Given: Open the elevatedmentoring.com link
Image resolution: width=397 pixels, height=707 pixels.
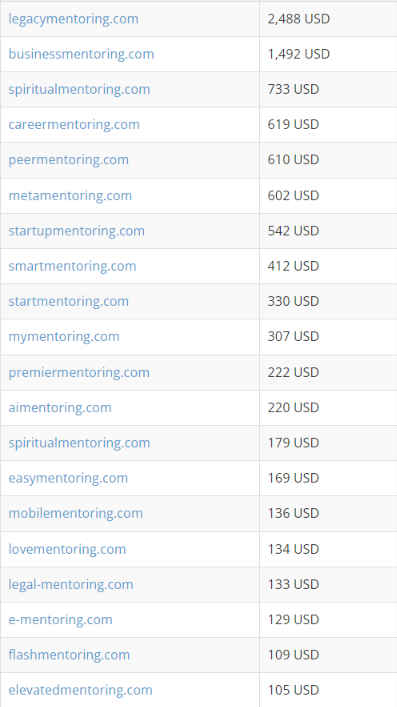Looking at the screenshot, I should (x=80, y=690).
